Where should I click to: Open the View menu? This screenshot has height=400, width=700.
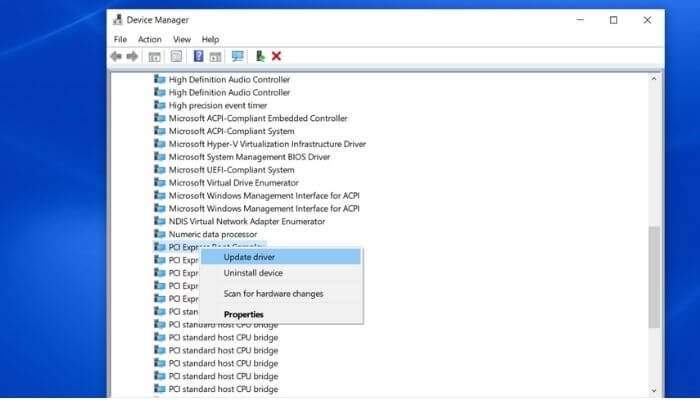pos(182,39)
